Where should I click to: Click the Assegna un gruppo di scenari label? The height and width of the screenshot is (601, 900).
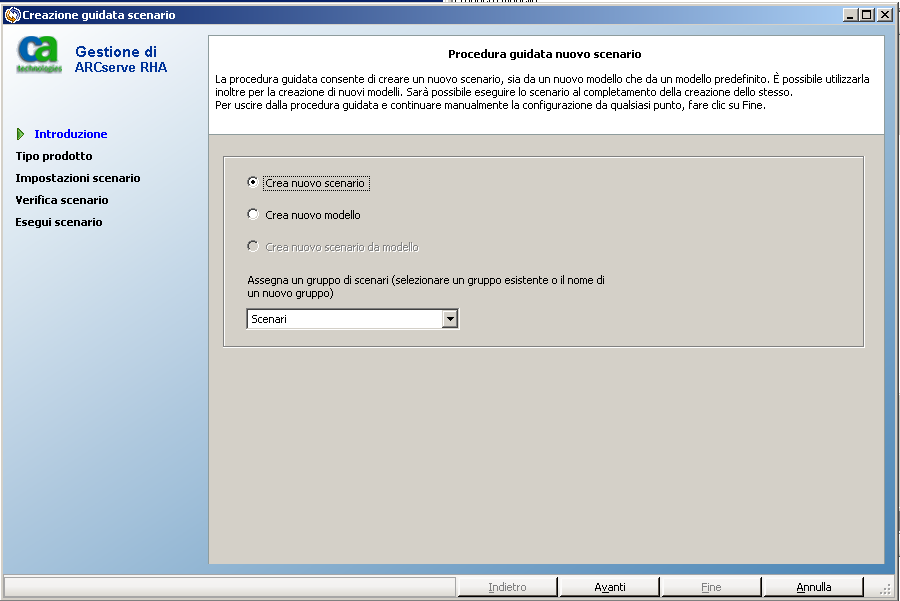point(426,286)
